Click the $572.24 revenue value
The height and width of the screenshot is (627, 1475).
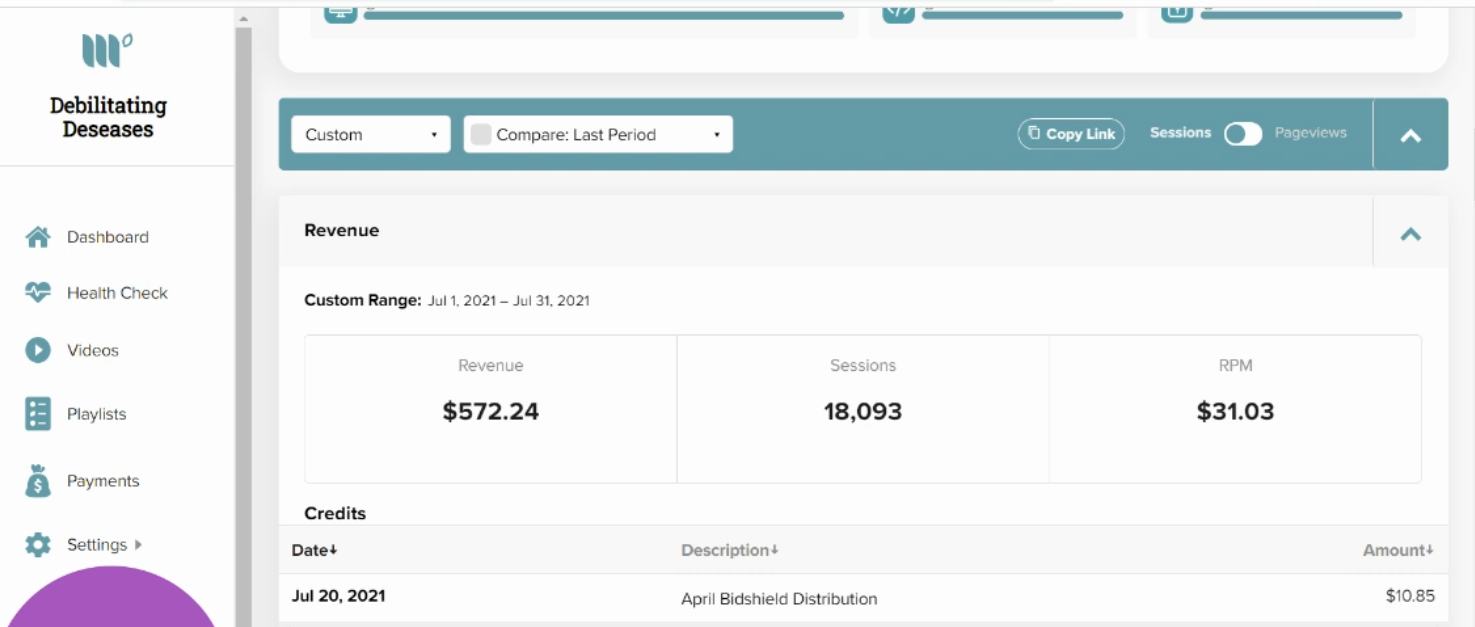point(491,411)
